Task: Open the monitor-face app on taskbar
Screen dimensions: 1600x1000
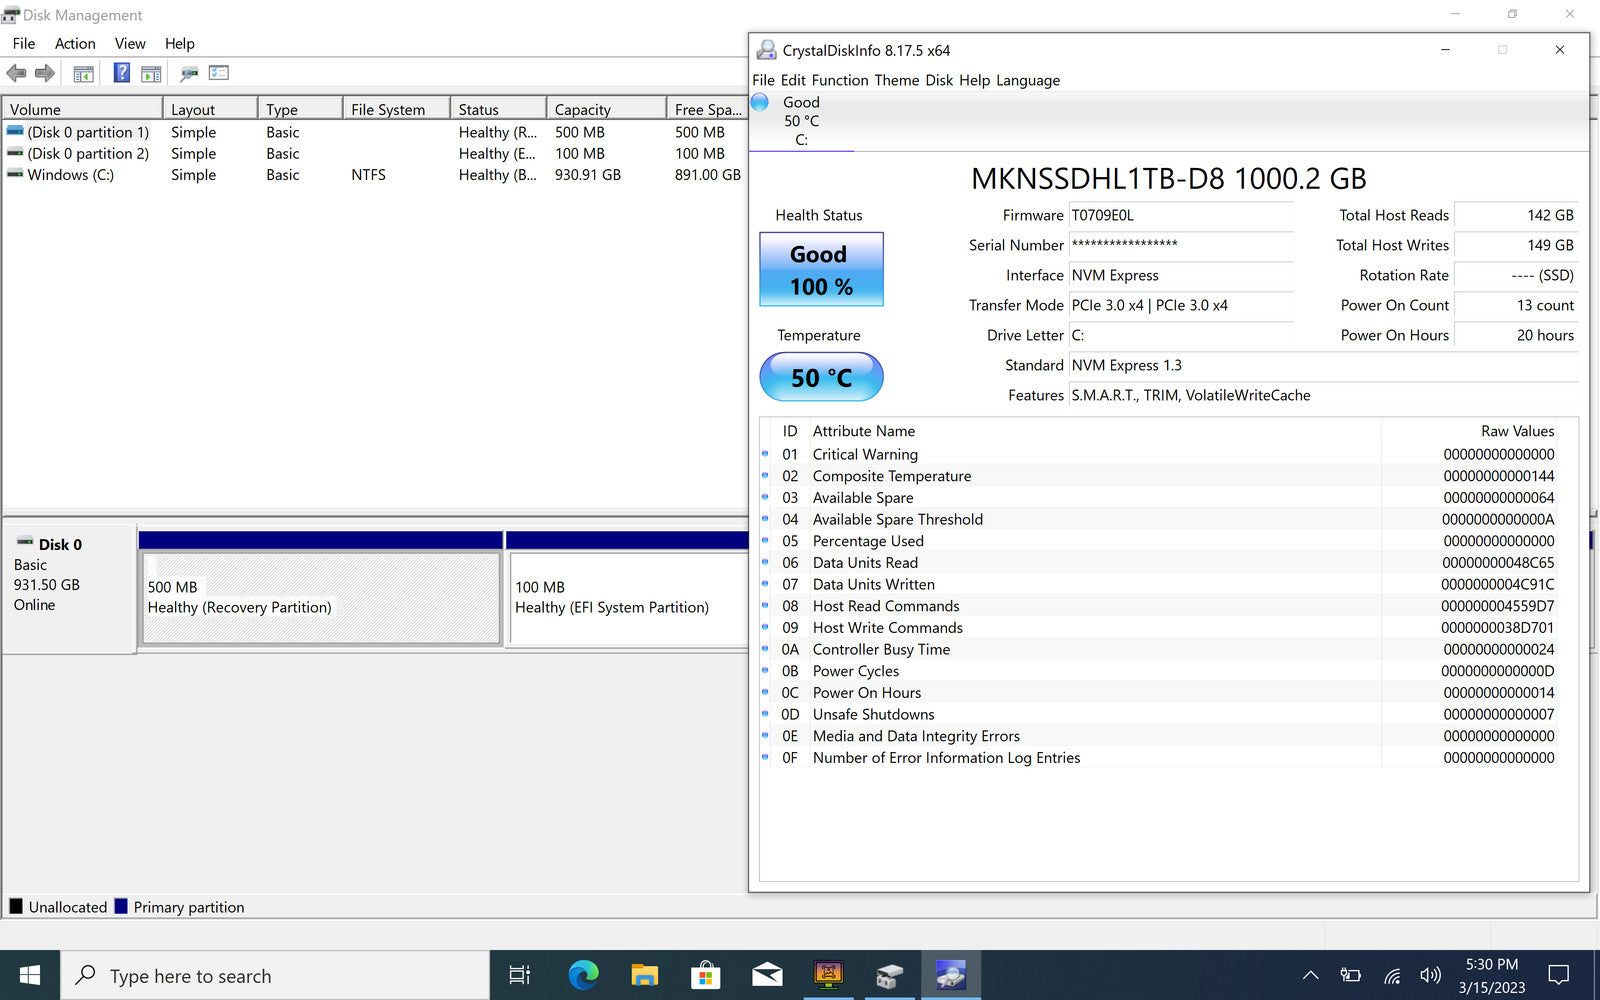Action: [828, 975]
